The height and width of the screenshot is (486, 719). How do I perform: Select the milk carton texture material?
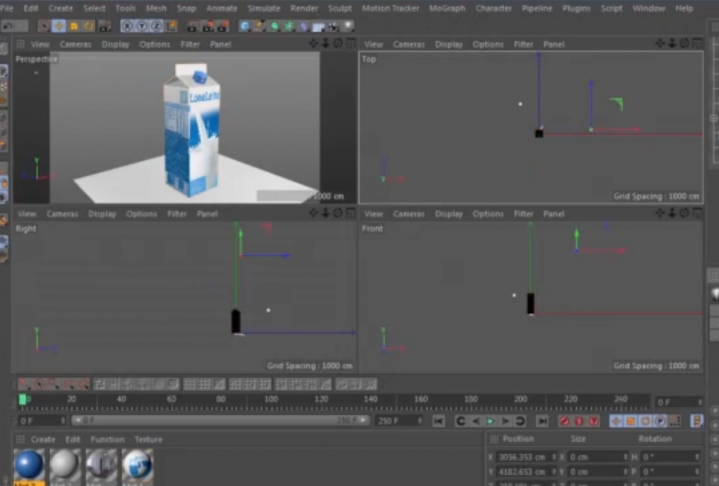pos(138,464)
